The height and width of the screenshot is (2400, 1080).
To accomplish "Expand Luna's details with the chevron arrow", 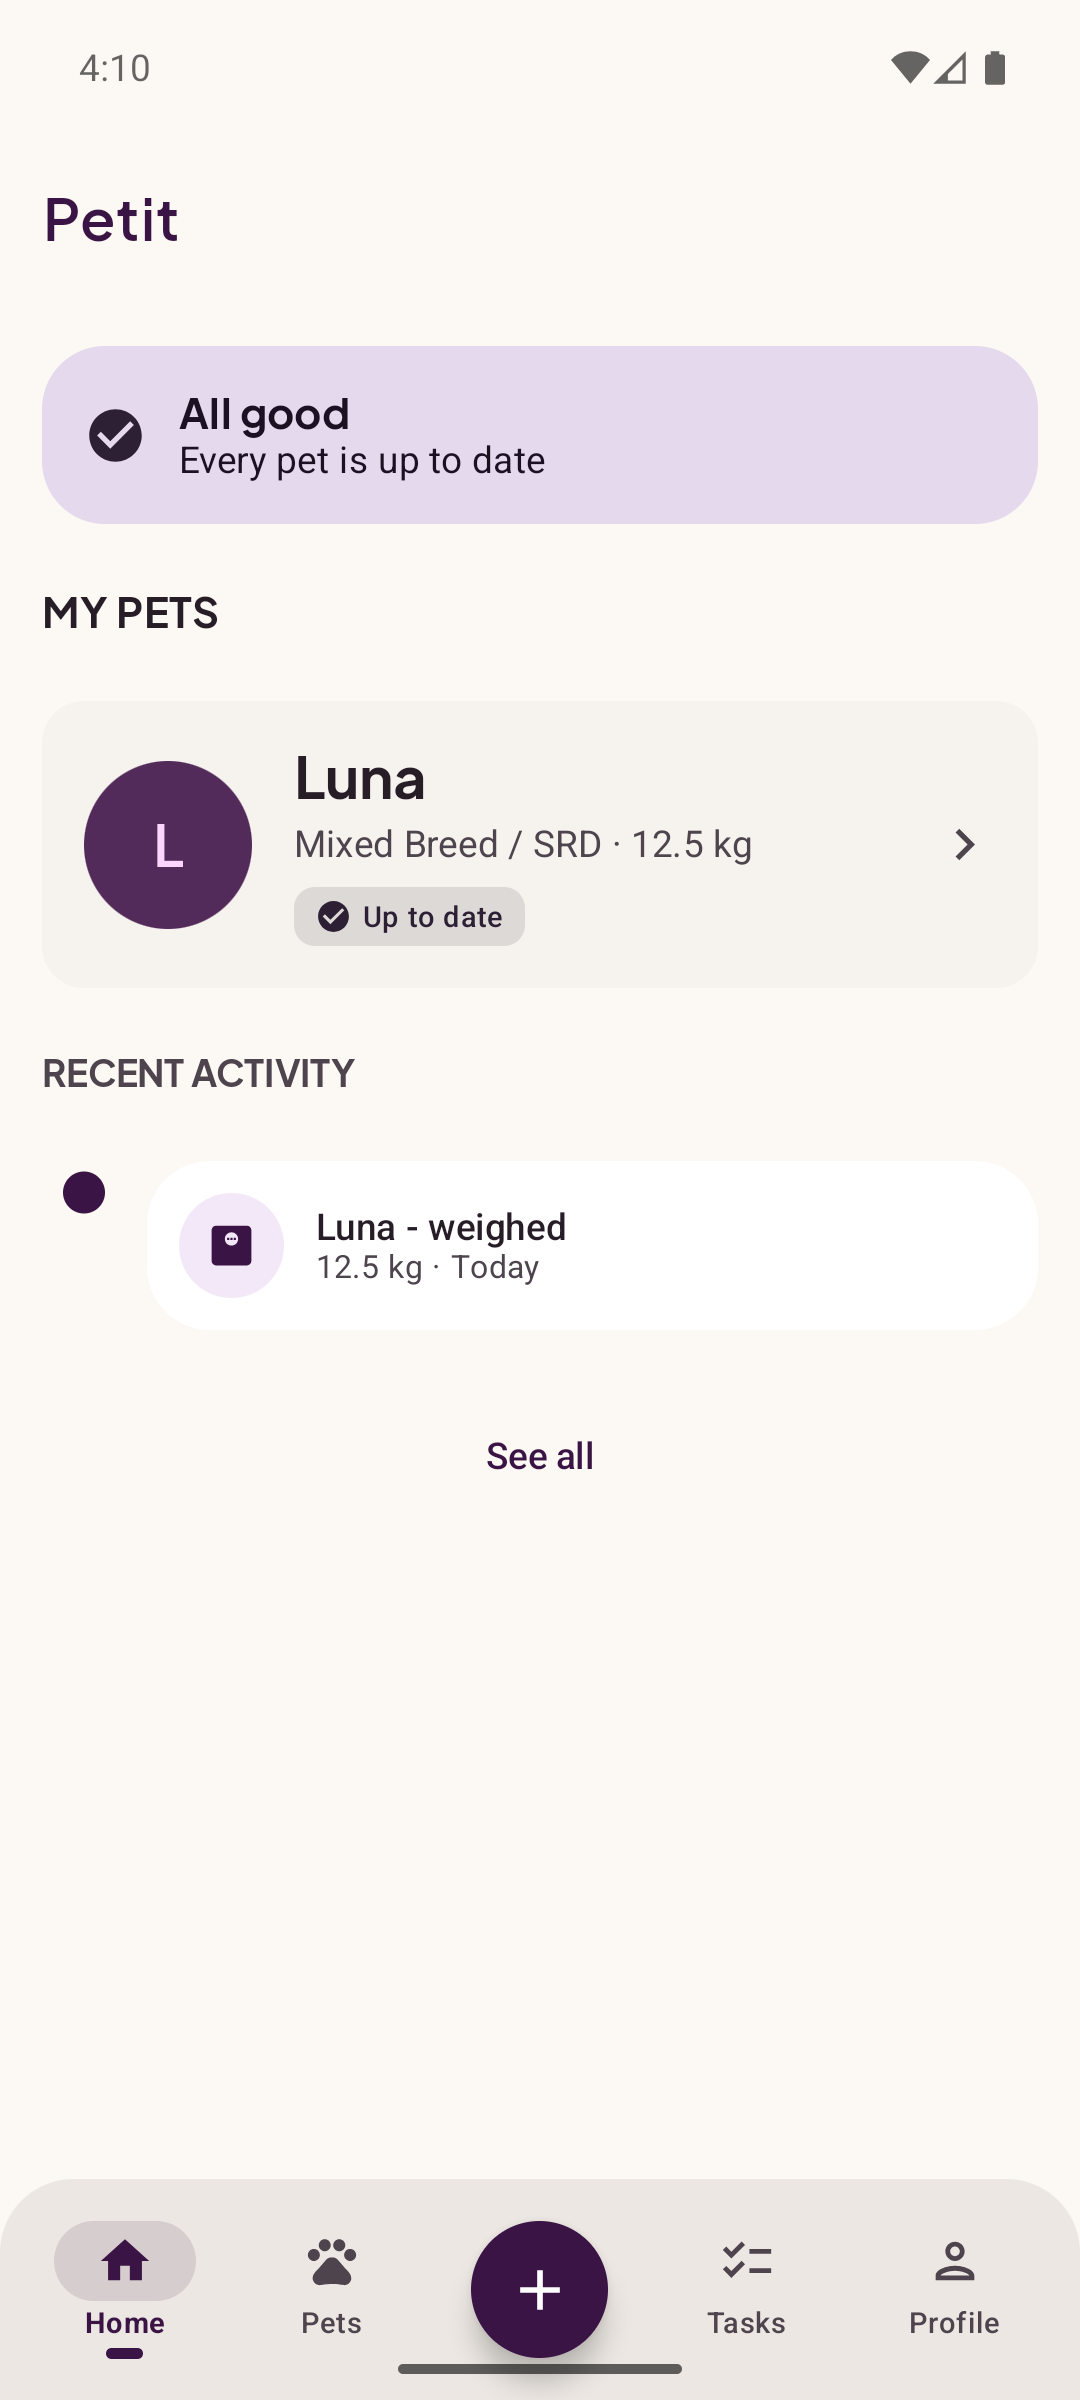I will [x=964, y=845].
